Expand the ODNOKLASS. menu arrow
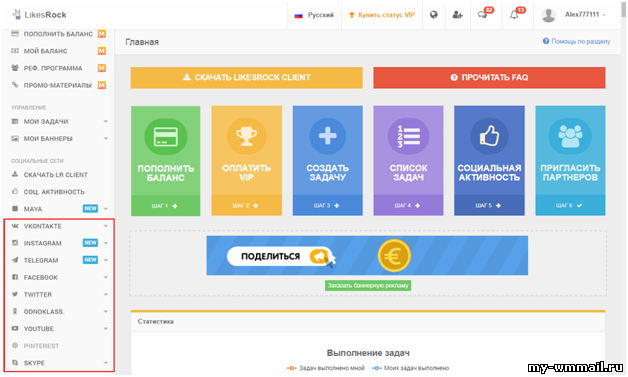 106,311
